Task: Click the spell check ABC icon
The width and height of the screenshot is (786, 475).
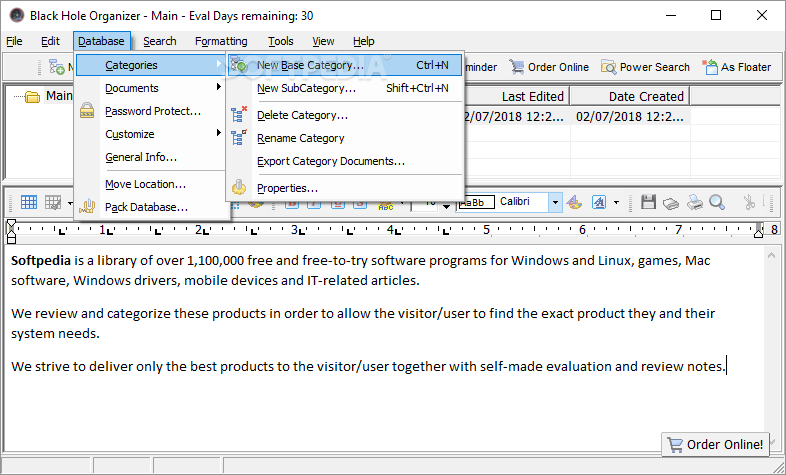Action: coord(385,205)
